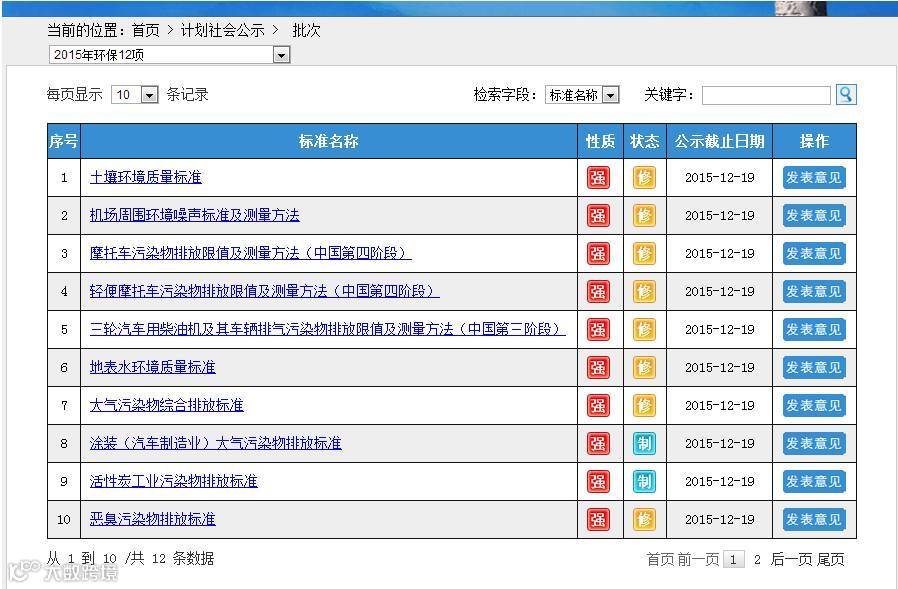Screen dimensions: 898x589
Task: Click 强 icon in row 1 土壤环境质量标准
Action: coord(598,178)
